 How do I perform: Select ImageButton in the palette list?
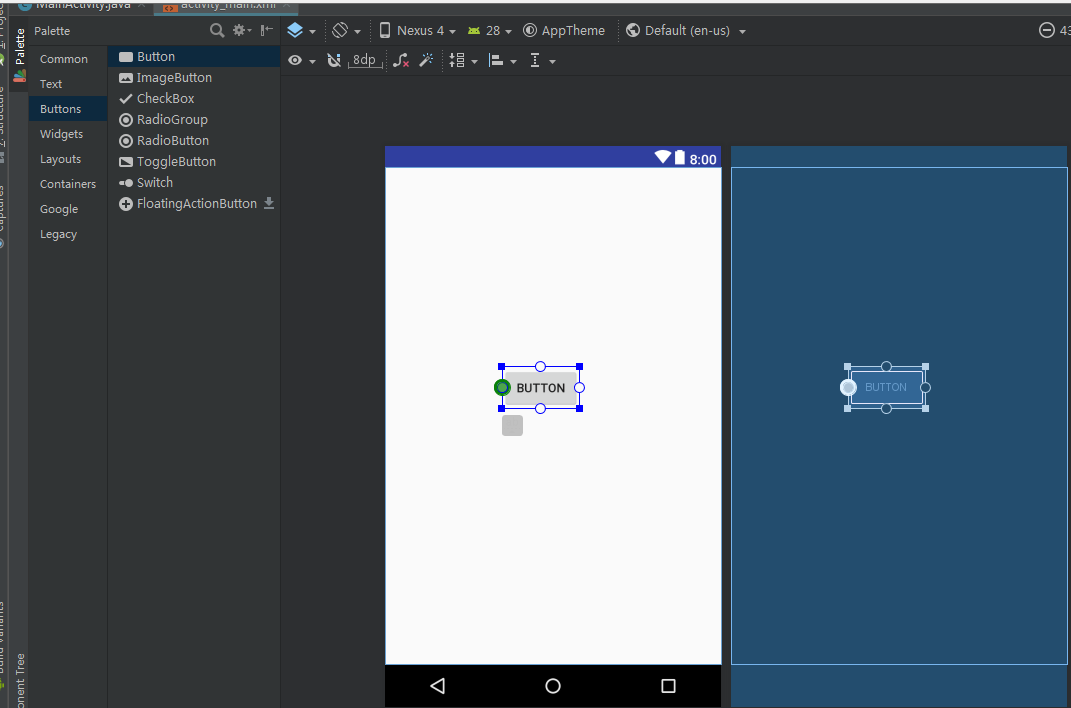click(194, 78)
